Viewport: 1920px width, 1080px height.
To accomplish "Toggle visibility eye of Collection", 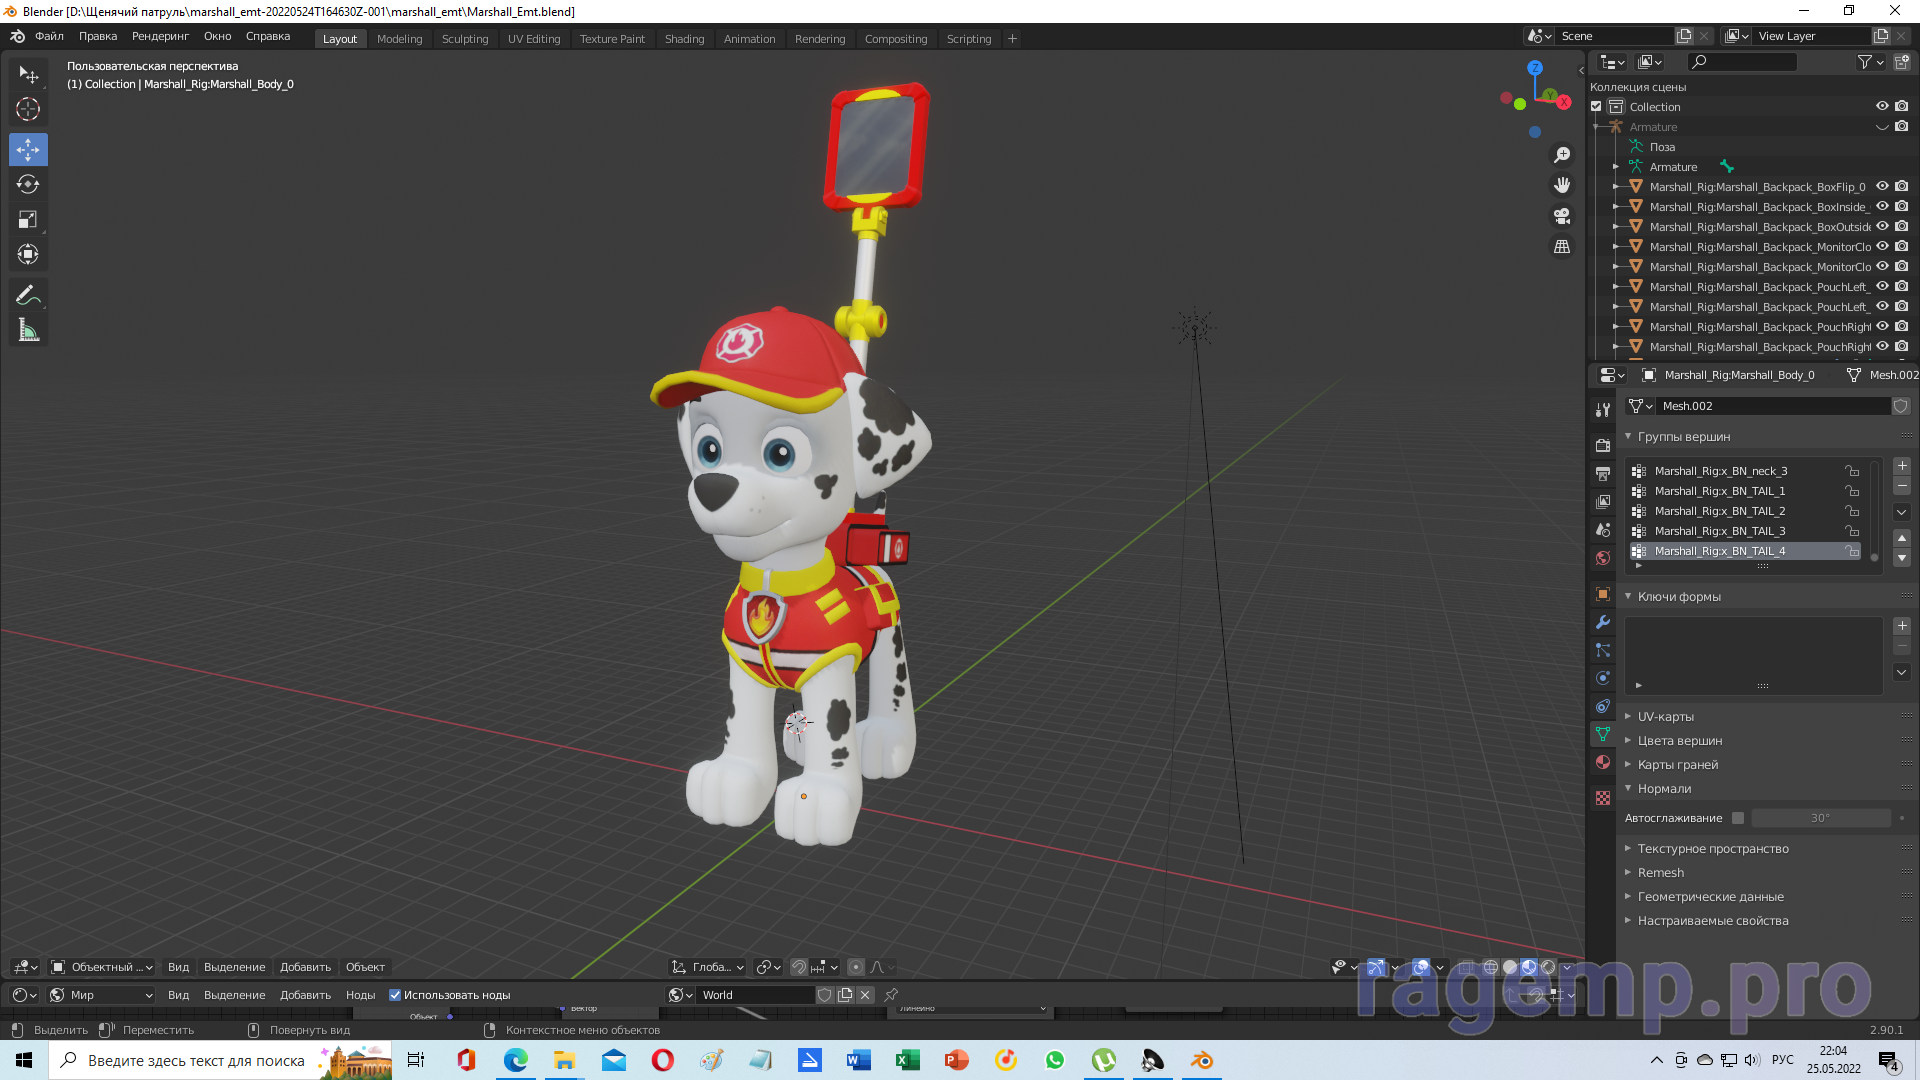I will tap(1882, 106).
